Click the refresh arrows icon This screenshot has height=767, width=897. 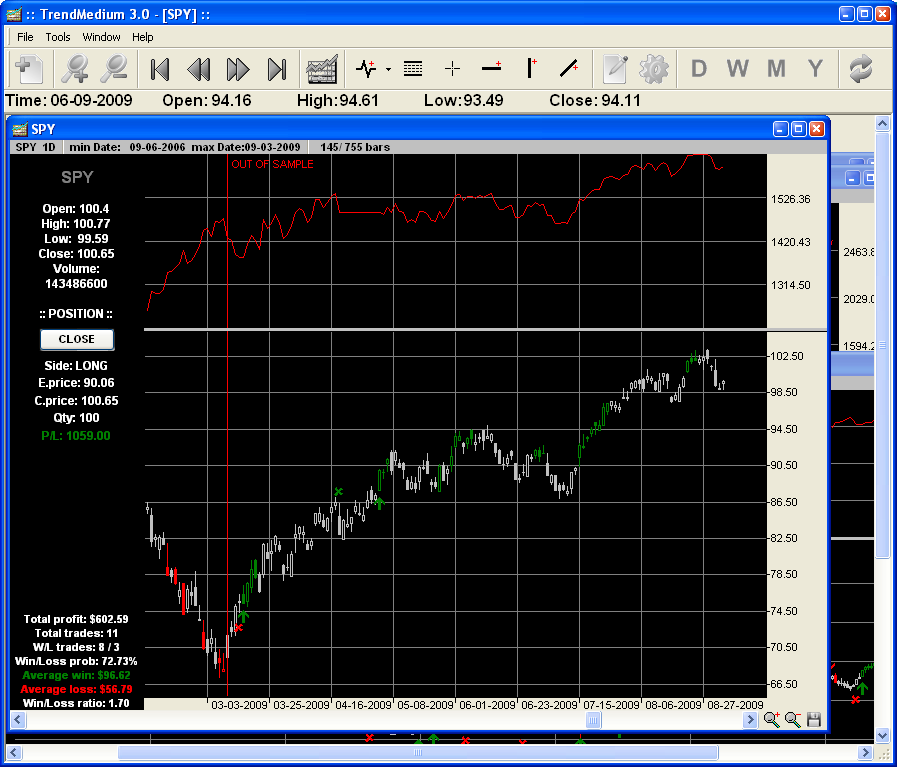[x=860, y=69]
